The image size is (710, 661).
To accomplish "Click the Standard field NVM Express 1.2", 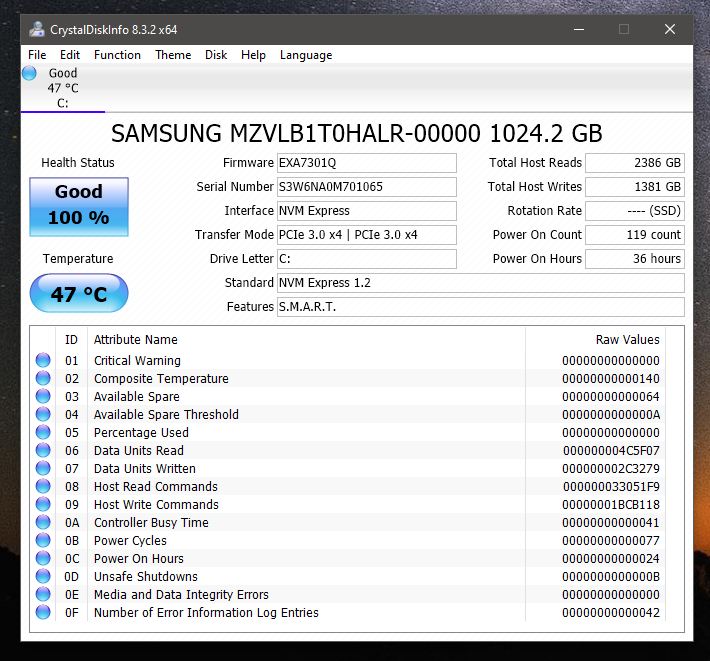I will pos(481,283).
